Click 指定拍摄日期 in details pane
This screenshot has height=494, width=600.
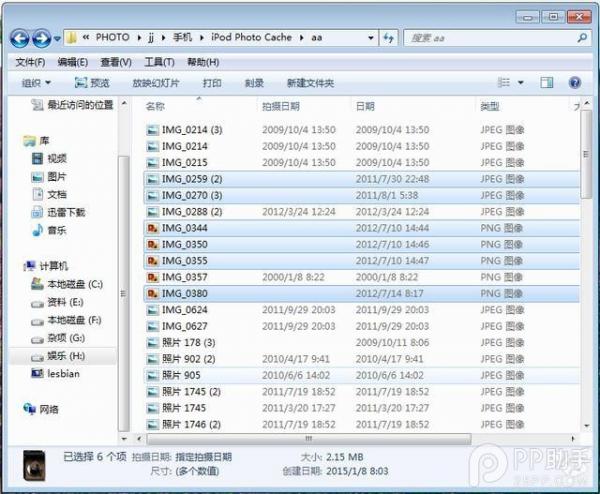pyautogui.click(x=204, y=457)
